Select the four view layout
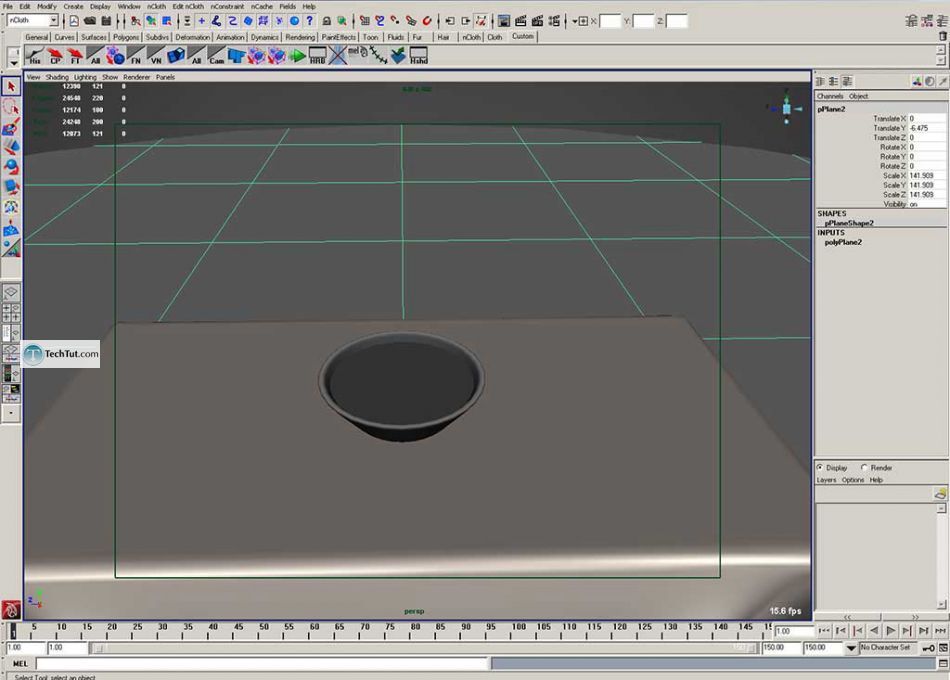Image resolution: width=950 pixels, height=680 pixels. click(x=11, y=313)
